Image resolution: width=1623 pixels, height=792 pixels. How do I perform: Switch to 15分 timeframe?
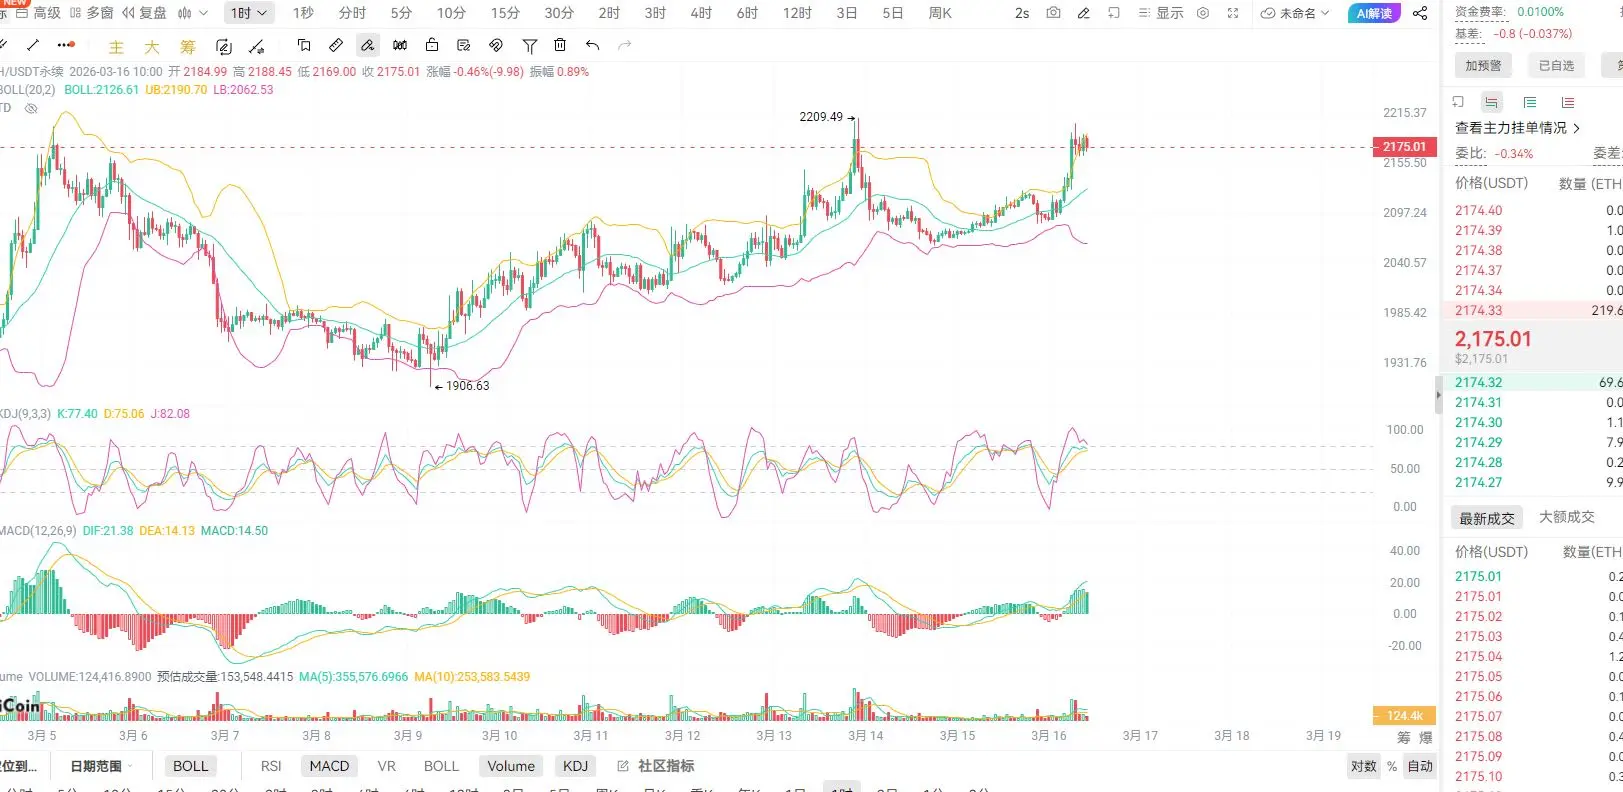tap(505, 13)
